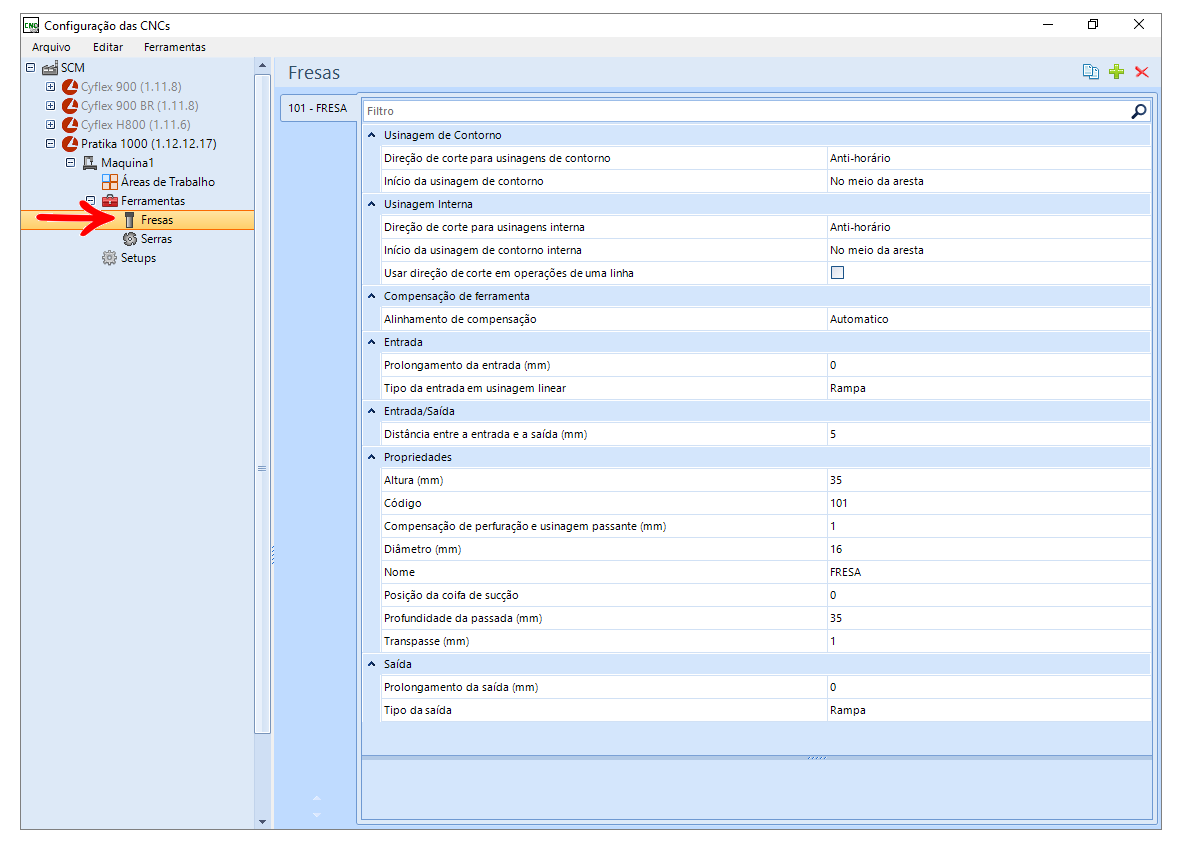
Task: Expand the Cyflex 900 BR node
Action: pyautogui.click(x=50, y=106)
